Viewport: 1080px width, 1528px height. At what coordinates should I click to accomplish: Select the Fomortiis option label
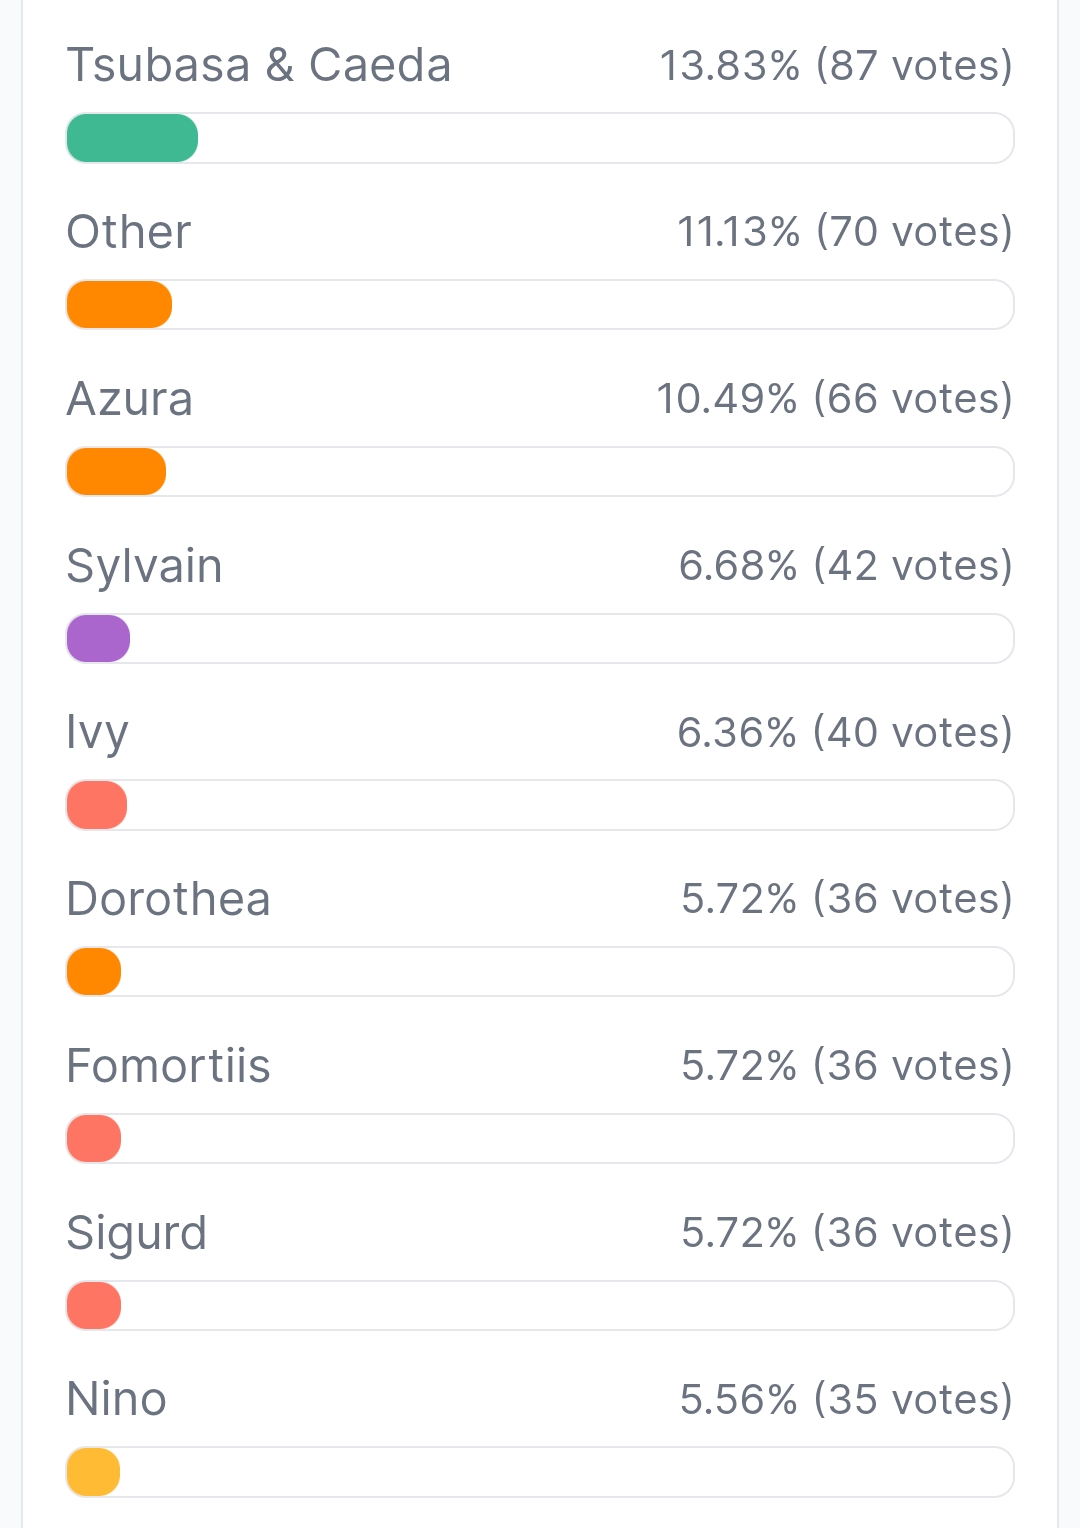point(169,1066)
